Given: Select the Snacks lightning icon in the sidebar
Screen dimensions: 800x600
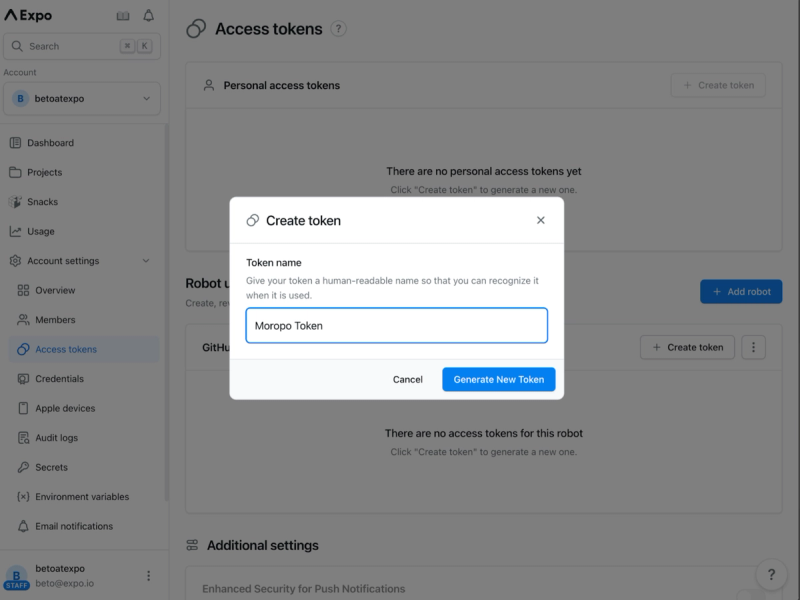Looking at the screenshot, I should pyautogui.click(x=17, y=202).
